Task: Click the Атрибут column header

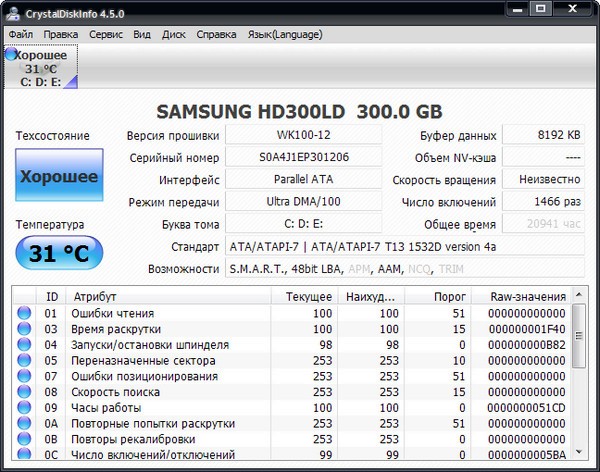Action: (168, 296)
